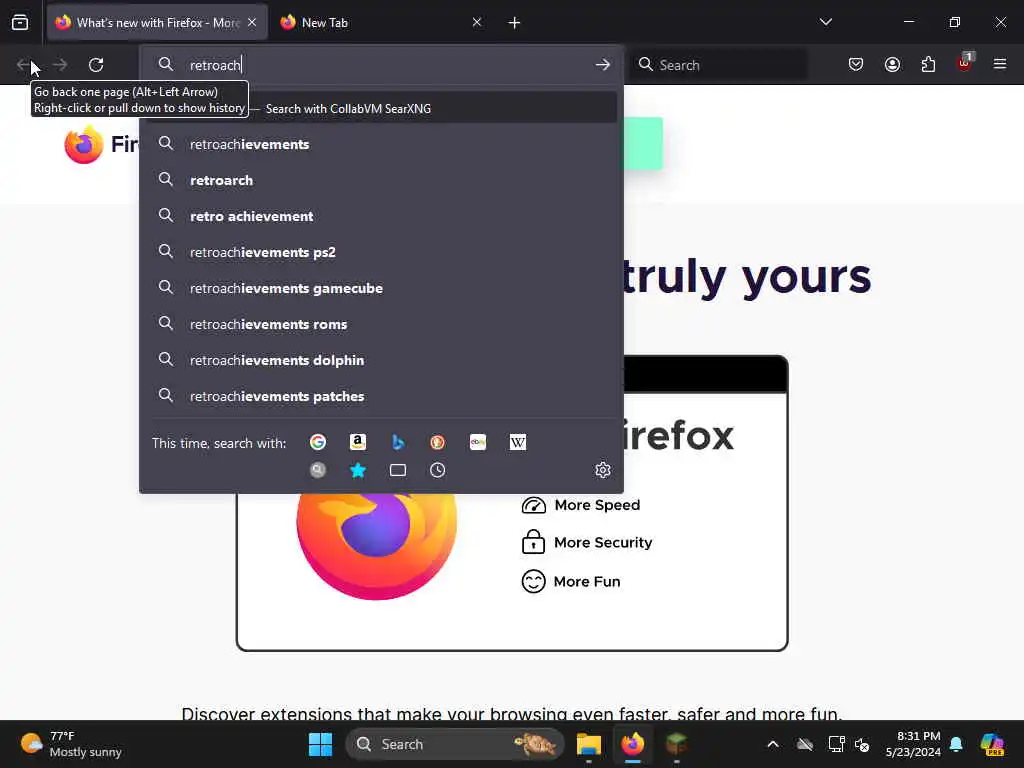
Task: Switch to the New Tab tab
Action: point(382,22)
